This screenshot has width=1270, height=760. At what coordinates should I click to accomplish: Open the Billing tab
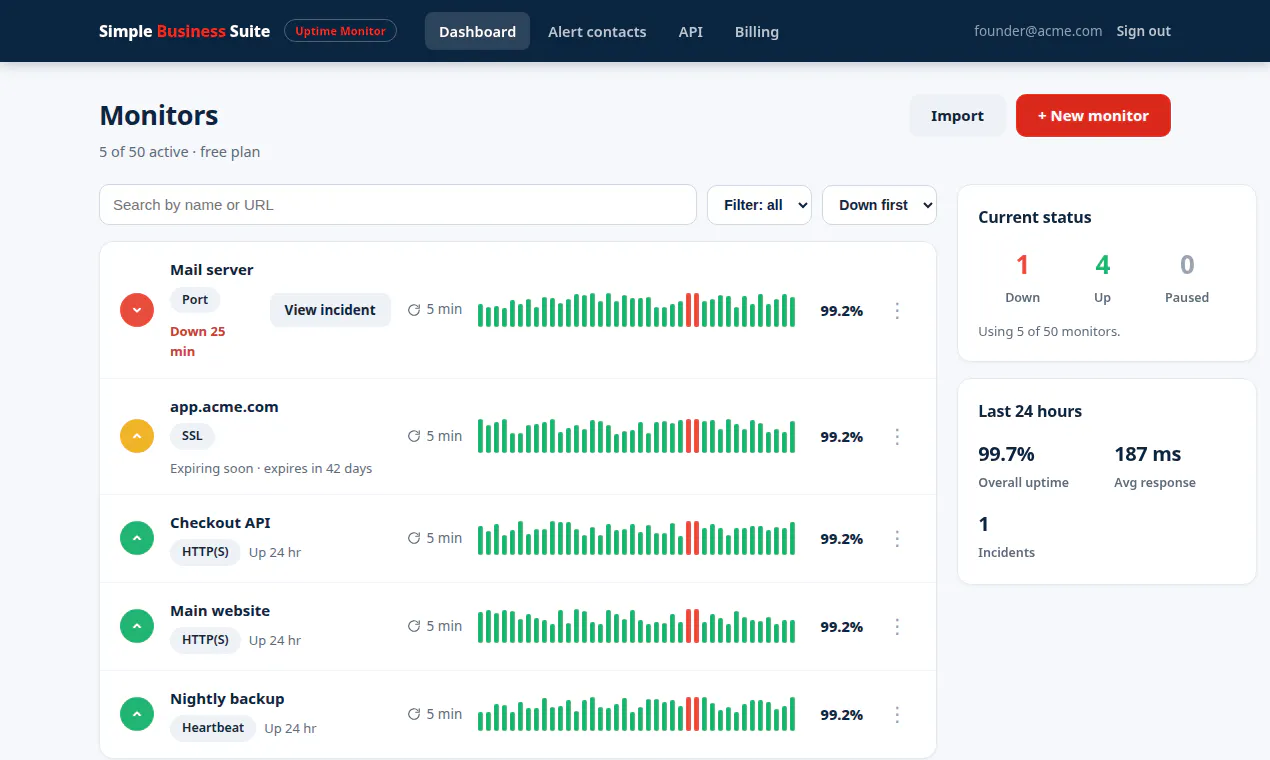click(757, 31)
